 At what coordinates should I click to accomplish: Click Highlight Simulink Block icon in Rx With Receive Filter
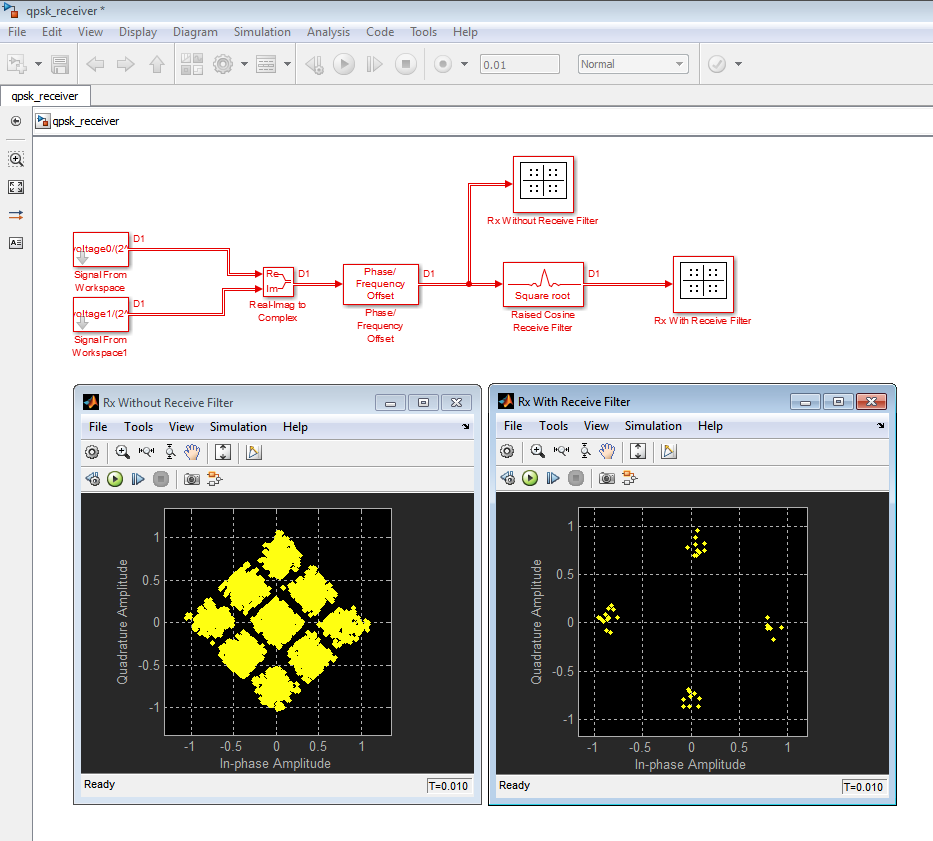click(630, 478)
